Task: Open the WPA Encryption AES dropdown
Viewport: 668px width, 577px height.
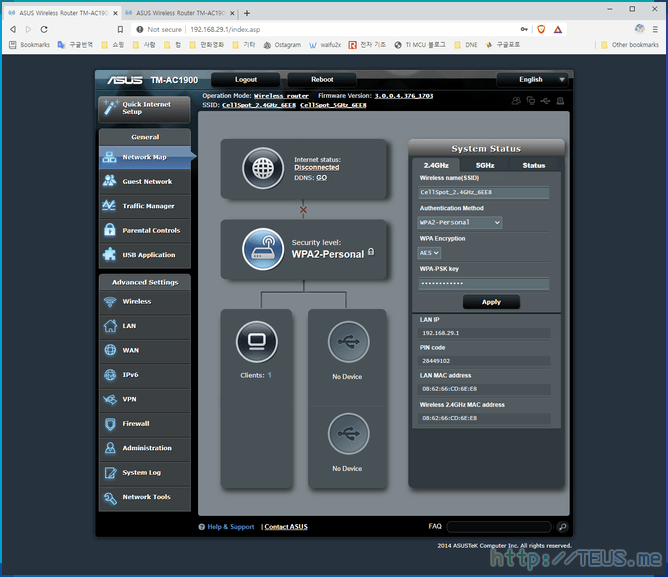Action: 429,253
